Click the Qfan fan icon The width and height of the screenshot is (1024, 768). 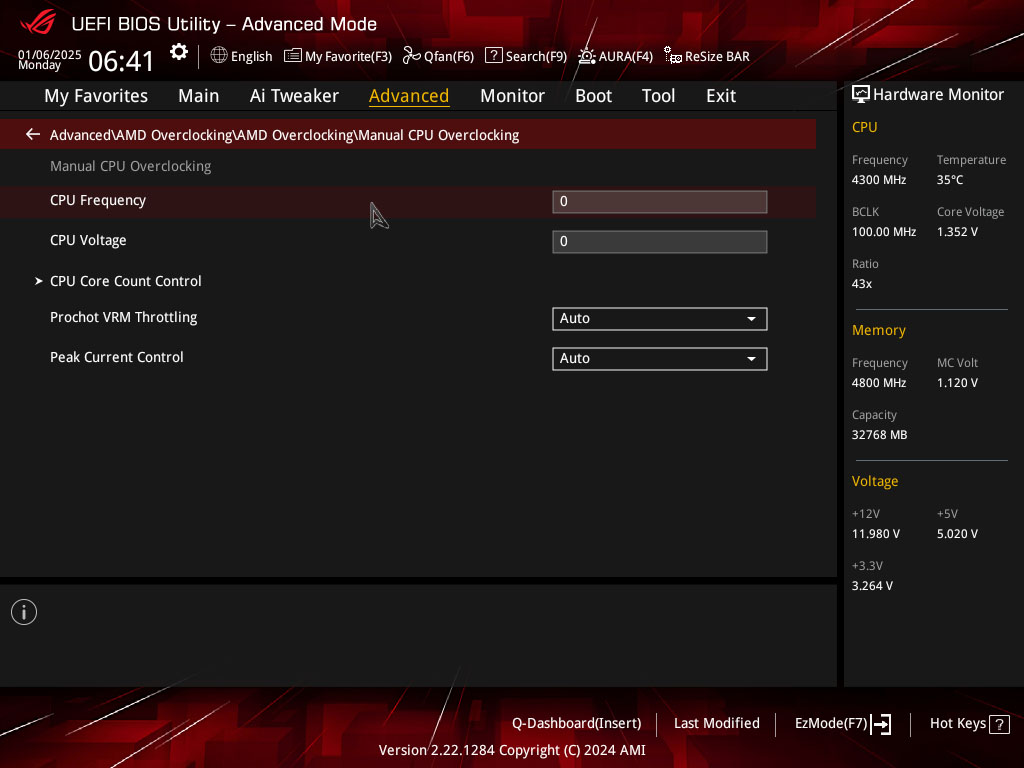point(411,56)
